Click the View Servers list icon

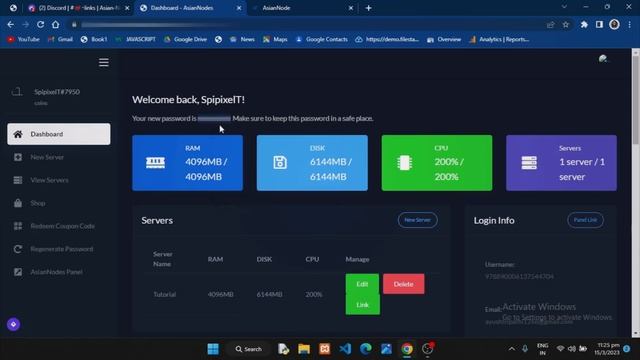click(18, 180)
